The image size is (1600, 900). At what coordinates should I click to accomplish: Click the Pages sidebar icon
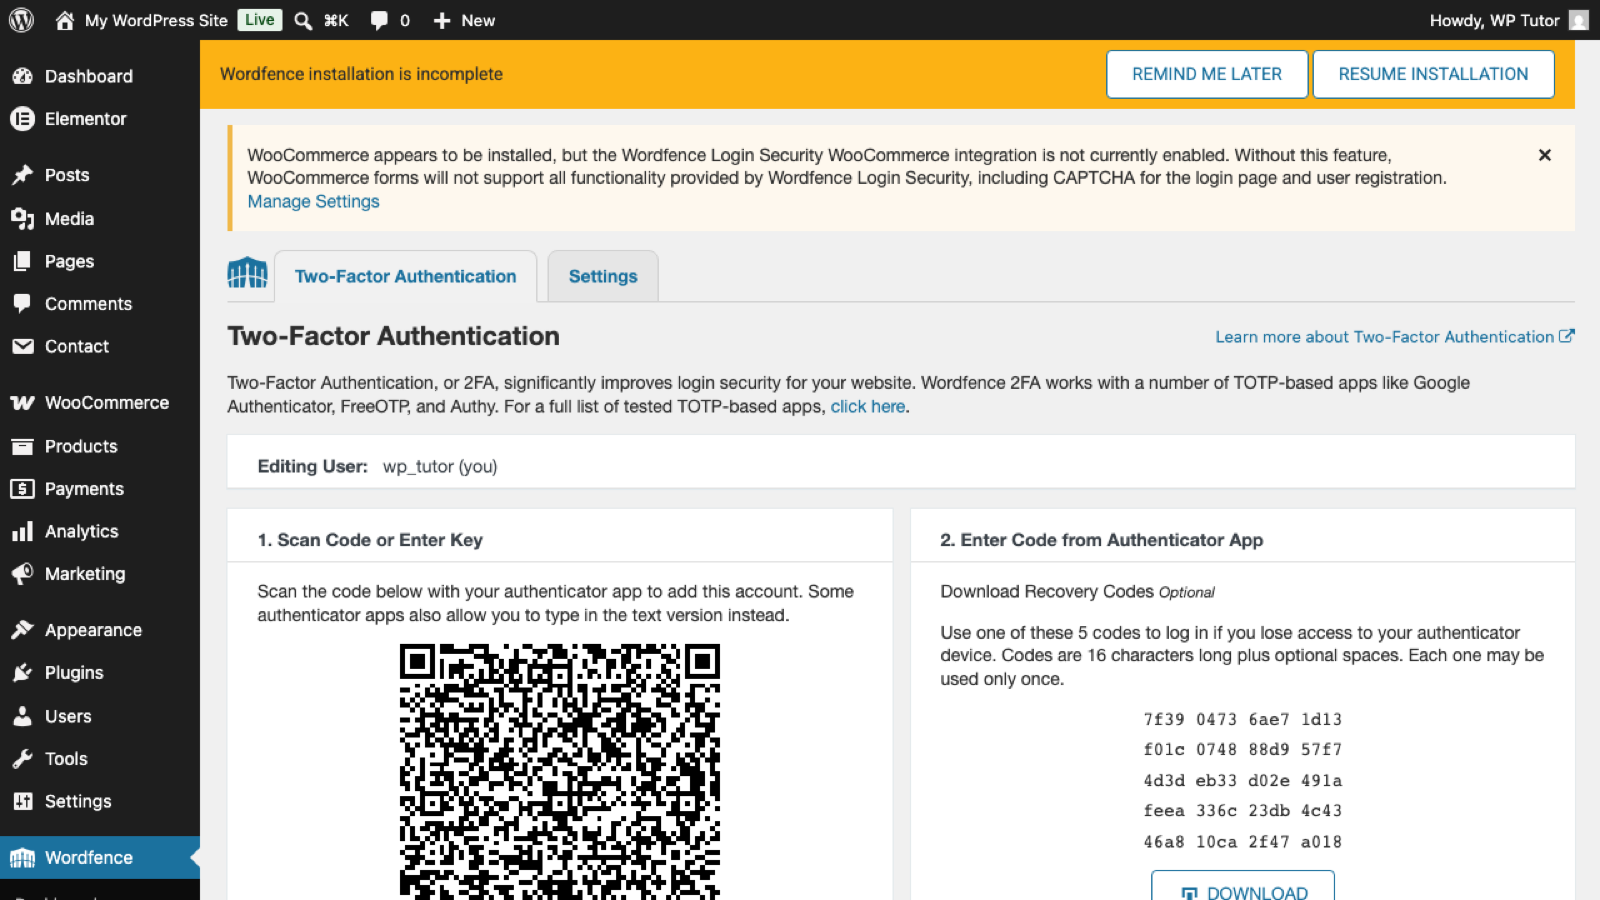click(22, 261)
